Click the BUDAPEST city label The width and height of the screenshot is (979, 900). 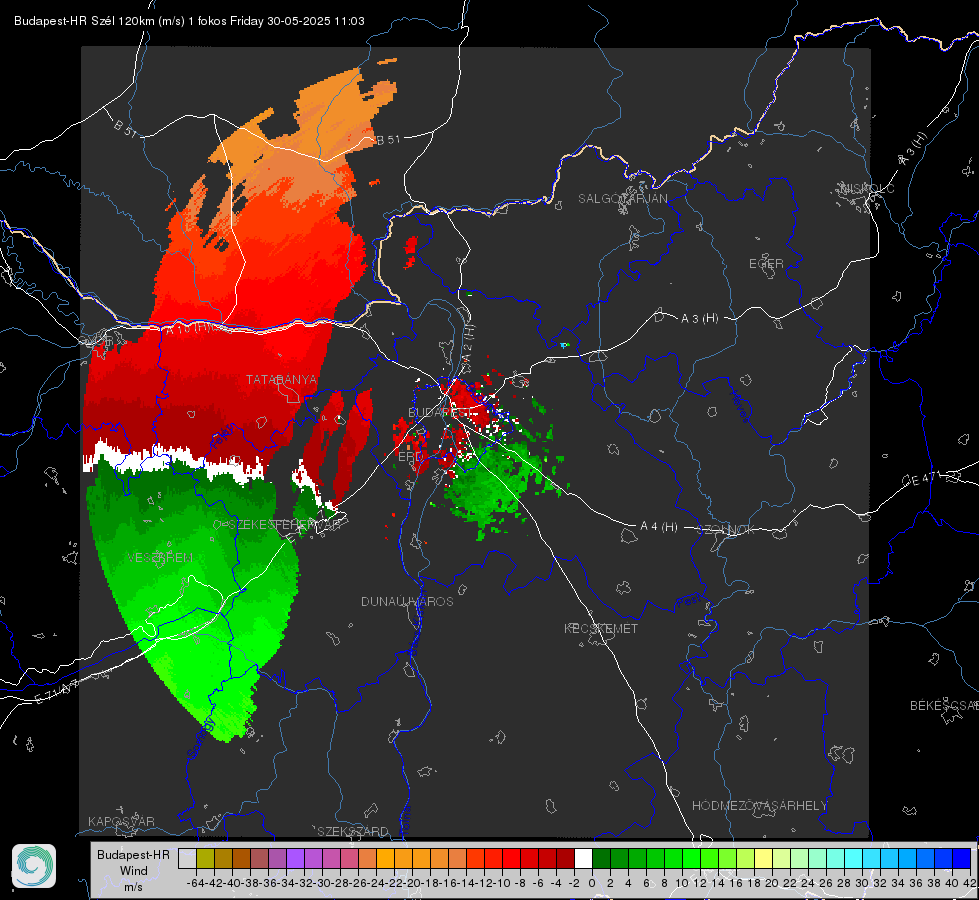440,412
